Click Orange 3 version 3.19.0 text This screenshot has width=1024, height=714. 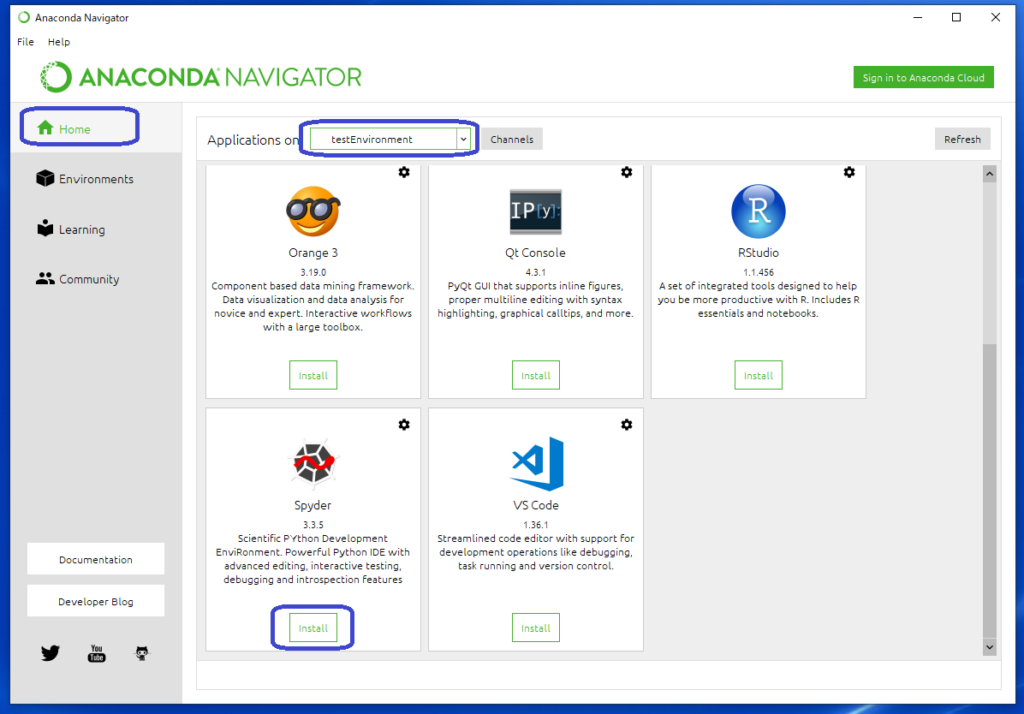(313, 272)
